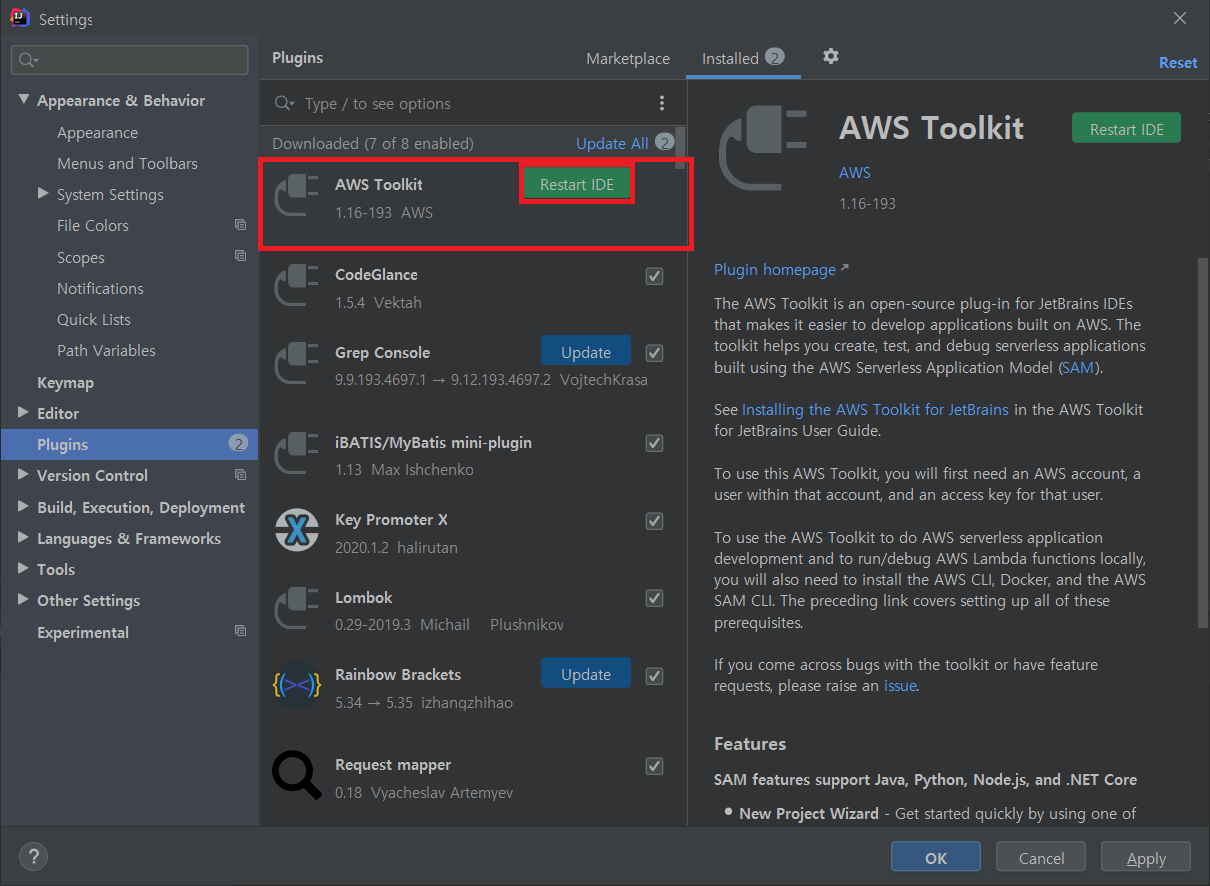1210x886 pixels.
Task: Click the plugin description vertical scrollbar
Action: 1202,443
